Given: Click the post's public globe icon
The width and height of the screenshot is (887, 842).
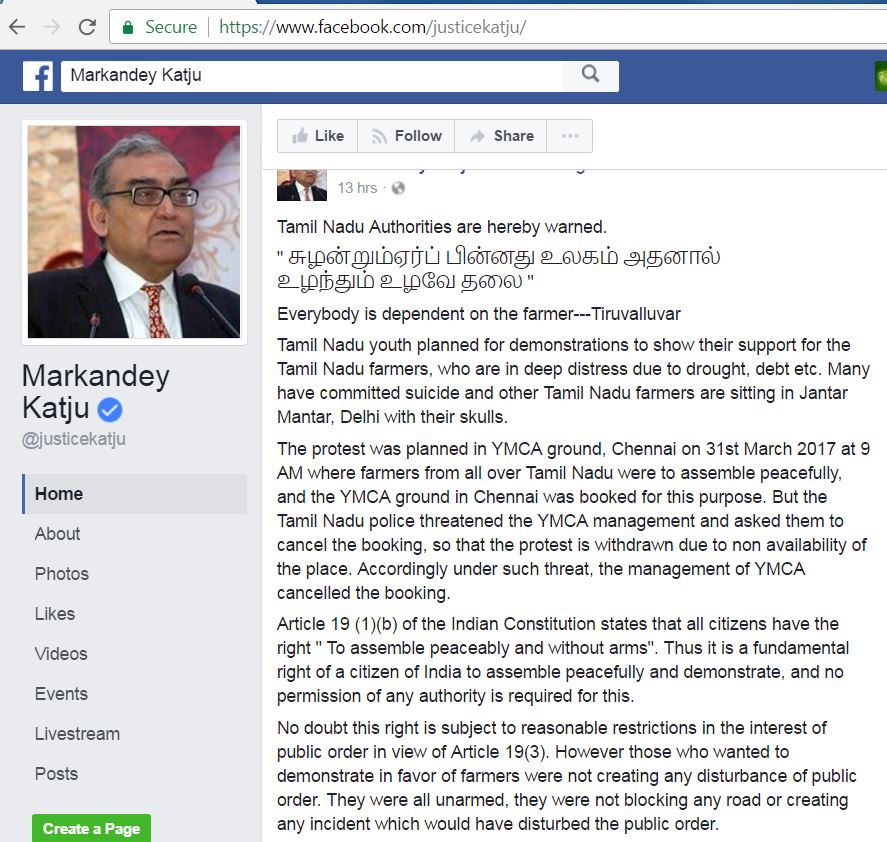Looking at the screenshot, I should pyautogui.click(x=398, y=188).
